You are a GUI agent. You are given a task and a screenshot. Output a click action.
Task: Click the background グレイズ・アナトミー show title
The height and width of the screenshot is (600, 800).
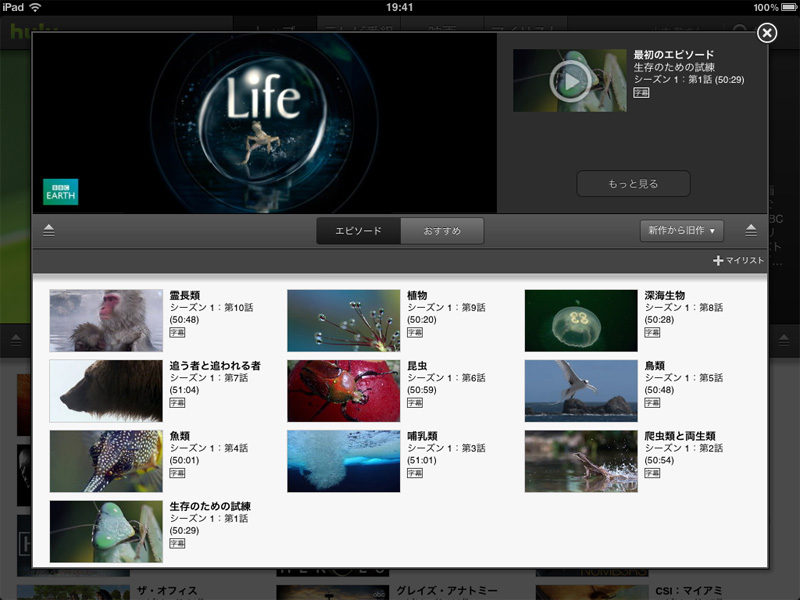pos(446,591)
